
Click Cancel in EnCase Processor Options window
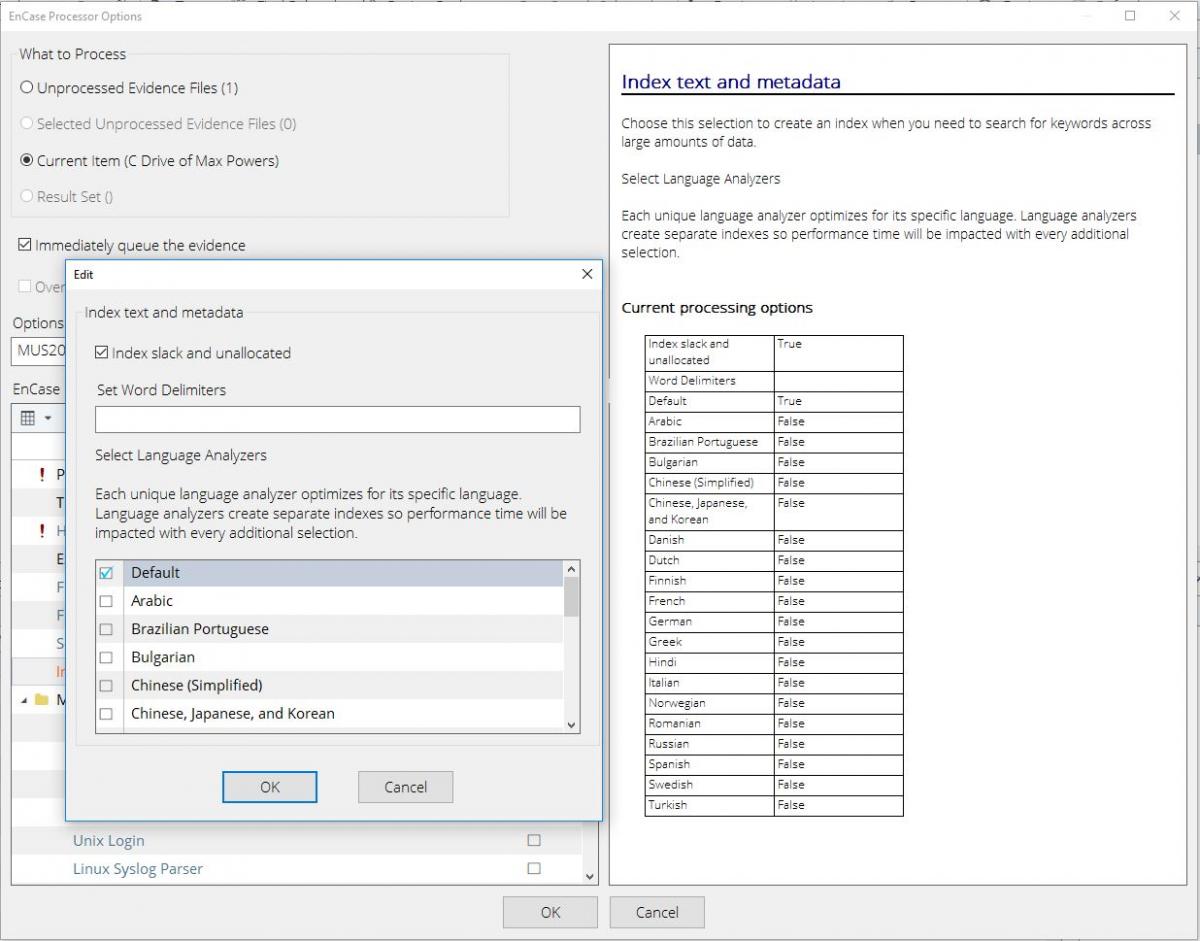point(657,912)
